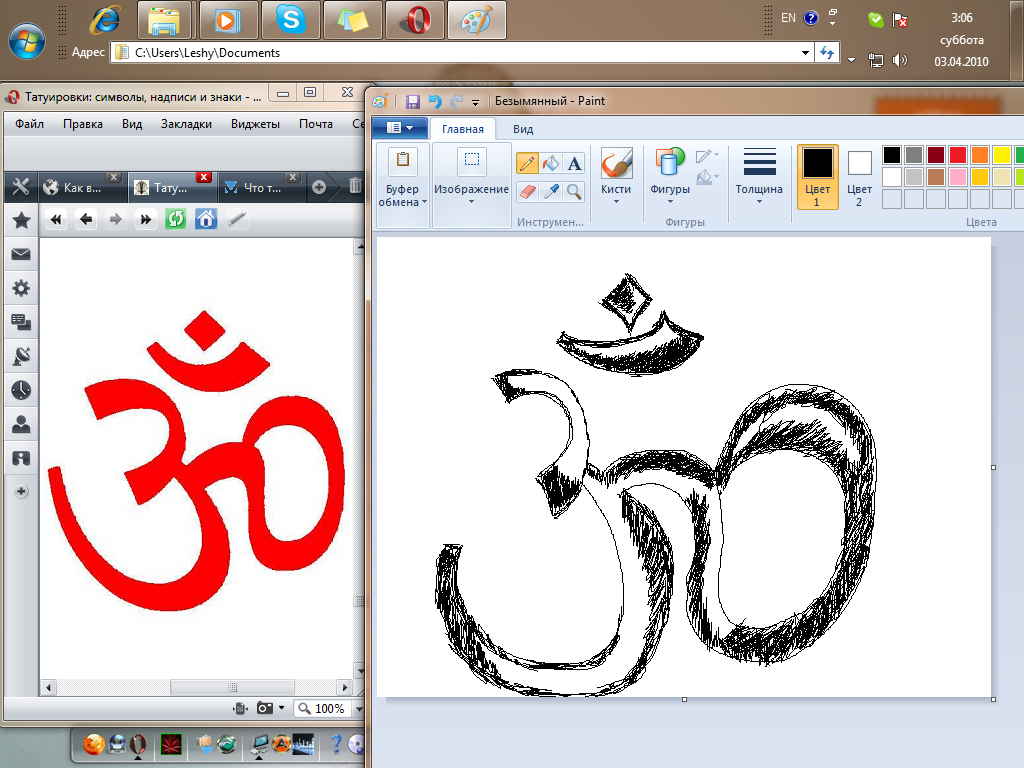Toggle Opera bookmarks star panel

pos(20,220)
